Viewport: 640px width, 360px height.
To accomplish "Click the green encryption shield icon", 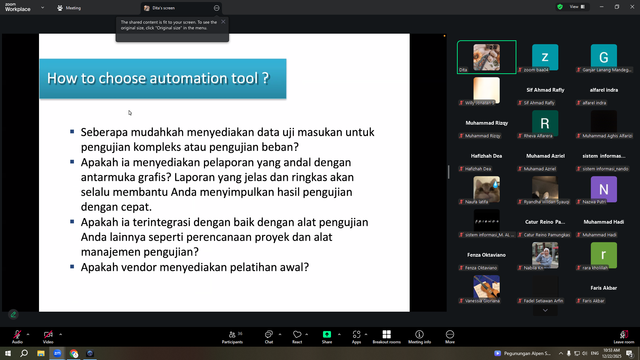I will (560, 7).
